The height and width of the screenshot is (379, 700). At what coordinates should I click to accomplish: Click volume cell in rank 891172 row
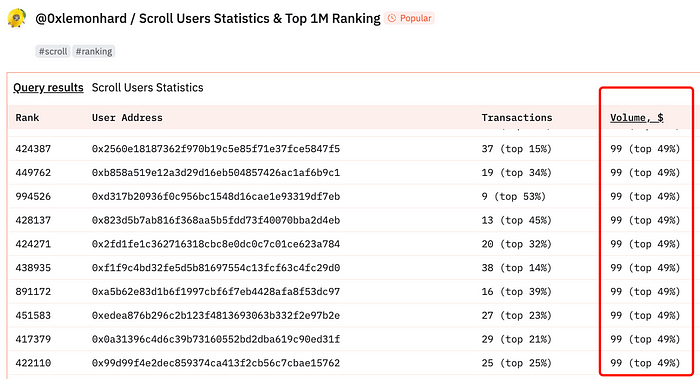[645, 292]
